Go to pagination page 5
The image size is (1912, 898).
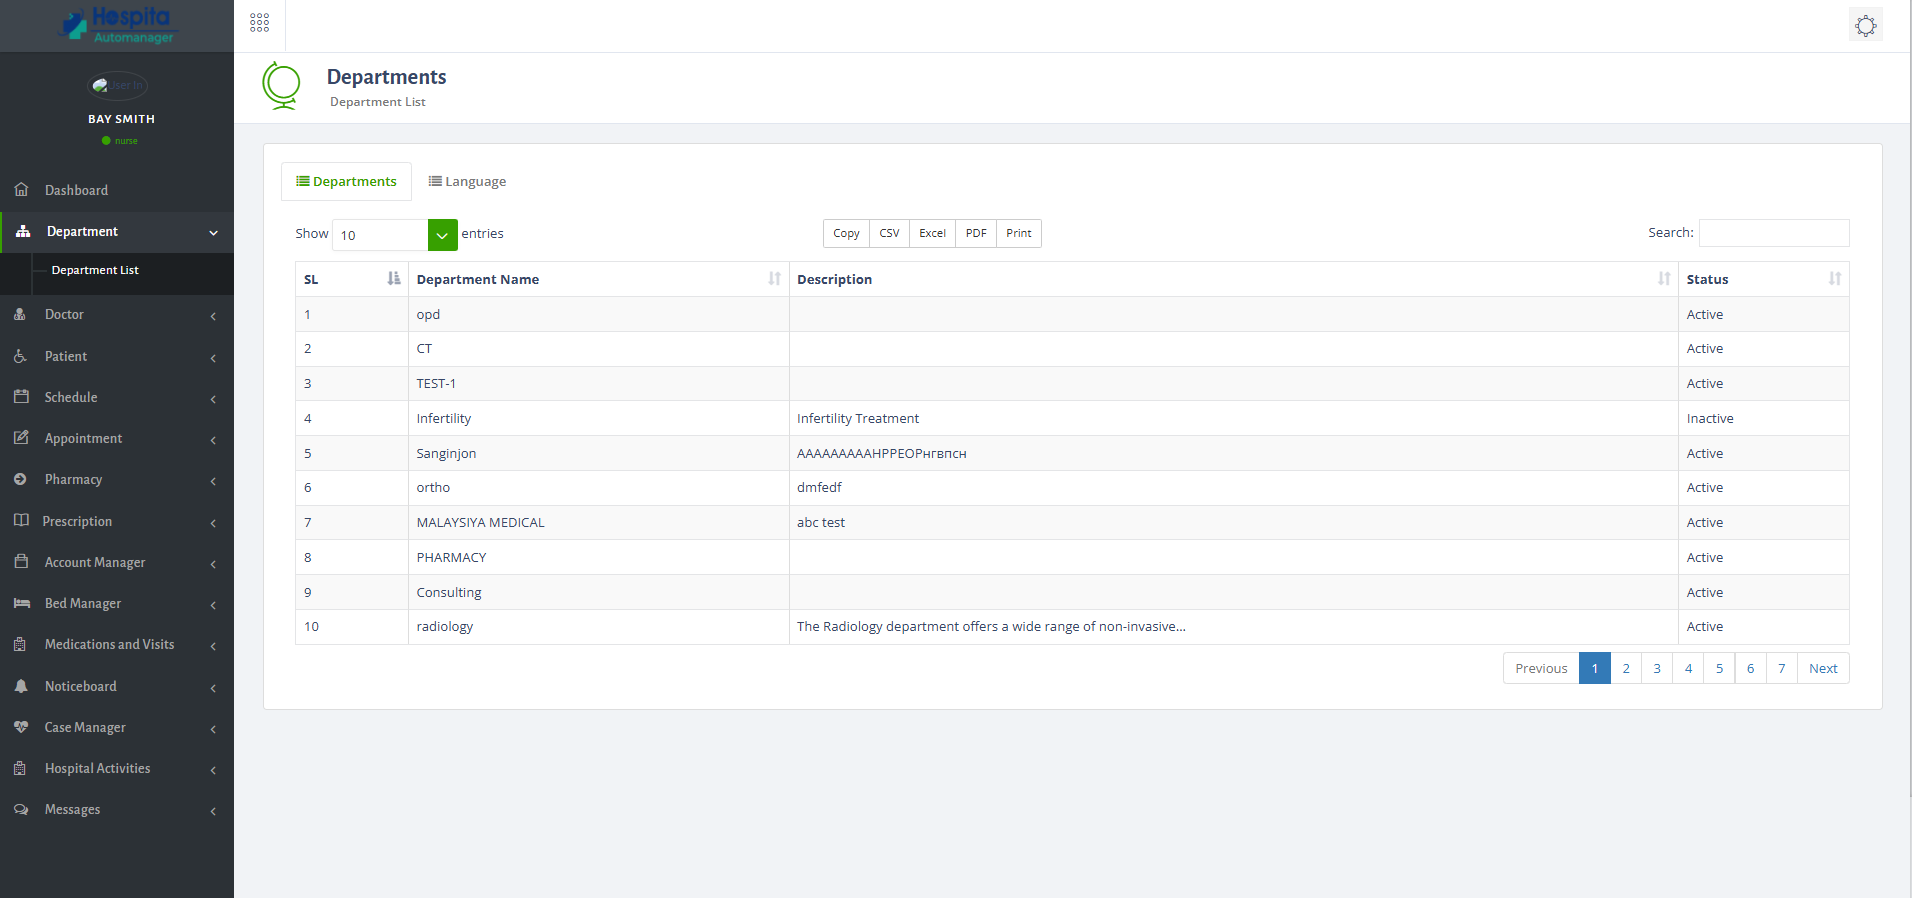tap(1719, 668)
